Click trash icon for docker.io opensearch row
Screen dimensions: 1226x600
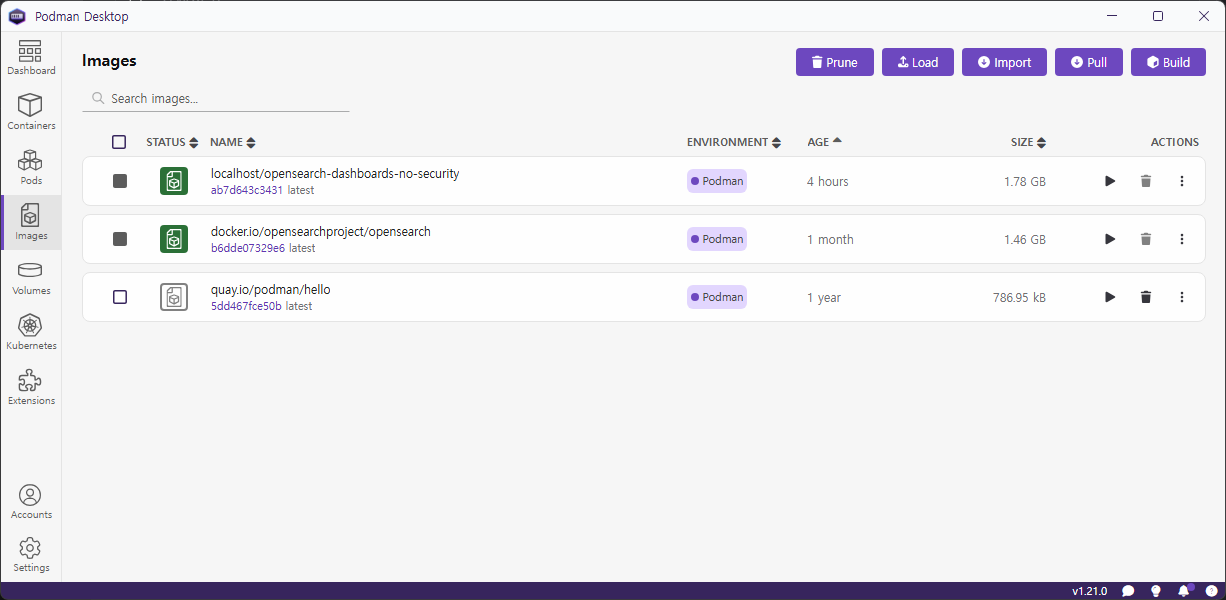(x=1146, y=239)
